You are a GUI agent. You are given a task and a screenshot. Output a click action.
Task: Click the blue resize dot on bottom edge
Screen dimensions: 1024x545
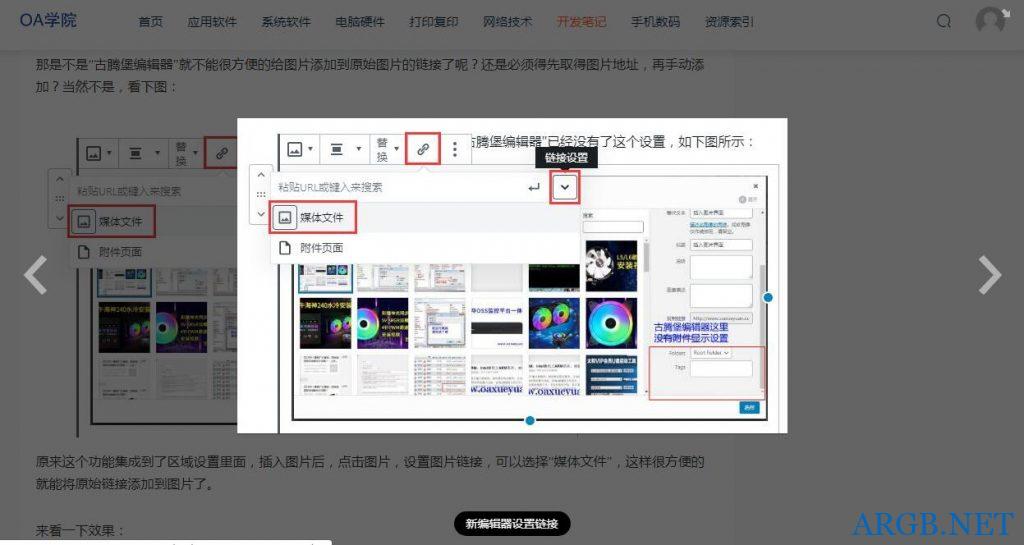(x=530, y=420)
